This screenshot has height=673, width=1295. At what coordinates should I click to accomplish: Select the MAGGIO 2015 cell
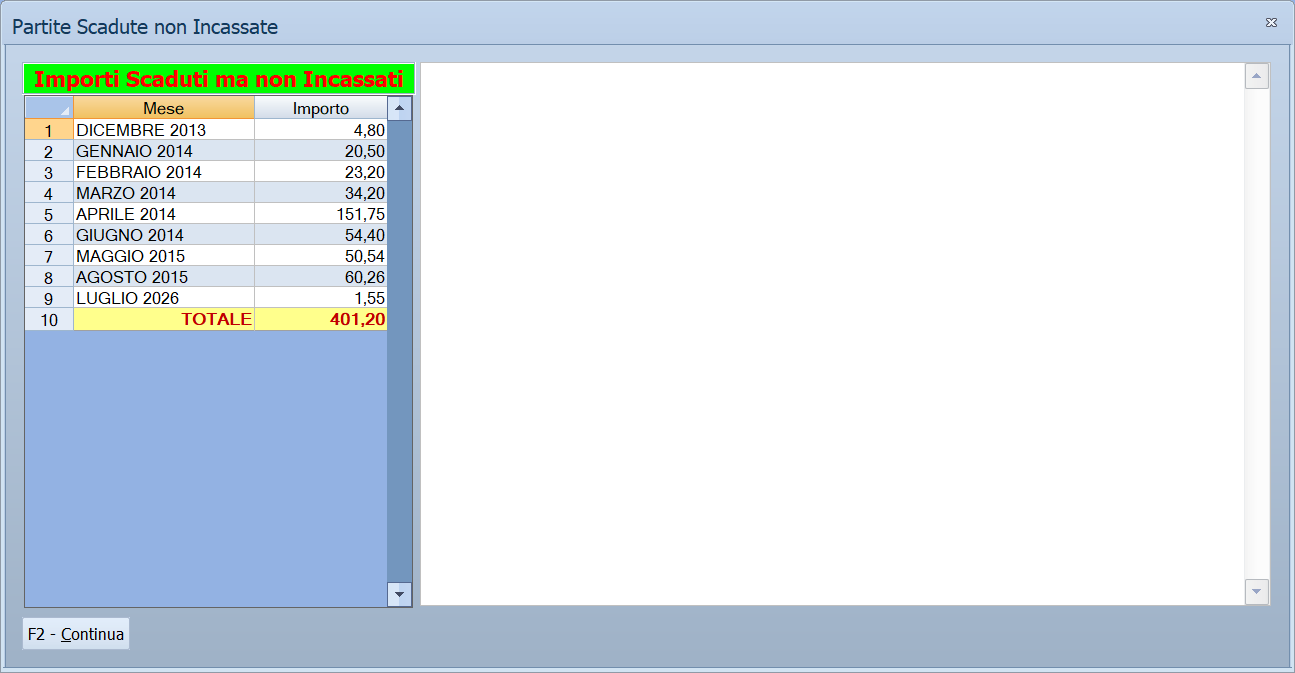(x=164, y=256)
